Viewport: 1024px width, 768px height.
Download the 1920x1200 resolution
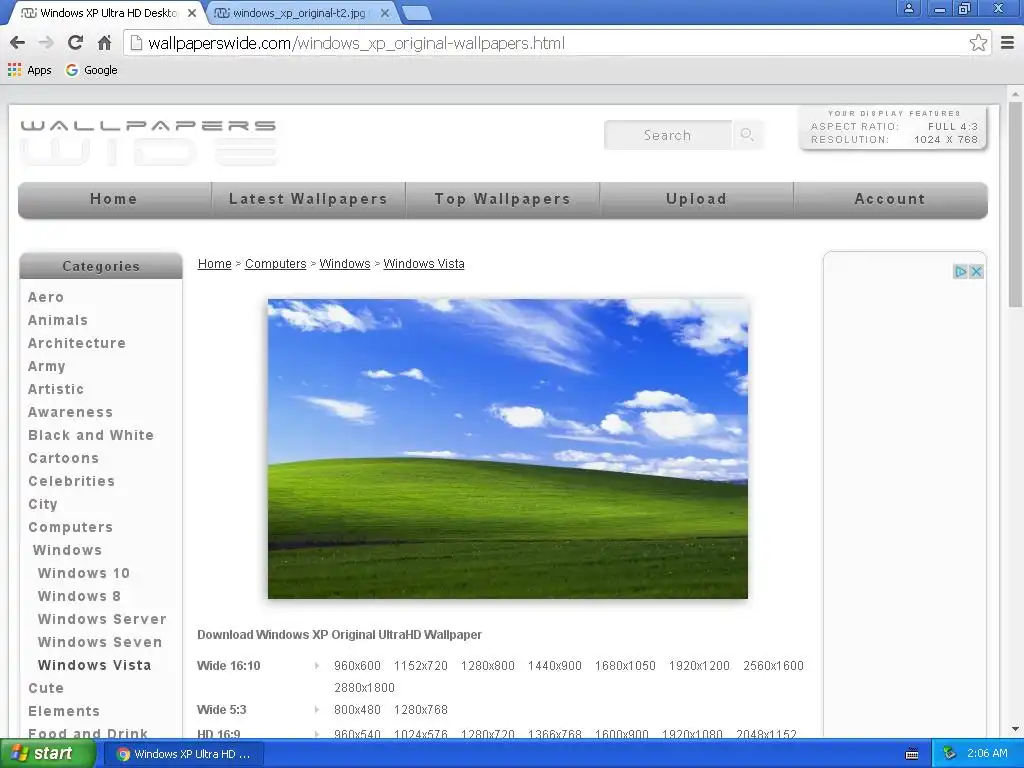pos(699,666)
